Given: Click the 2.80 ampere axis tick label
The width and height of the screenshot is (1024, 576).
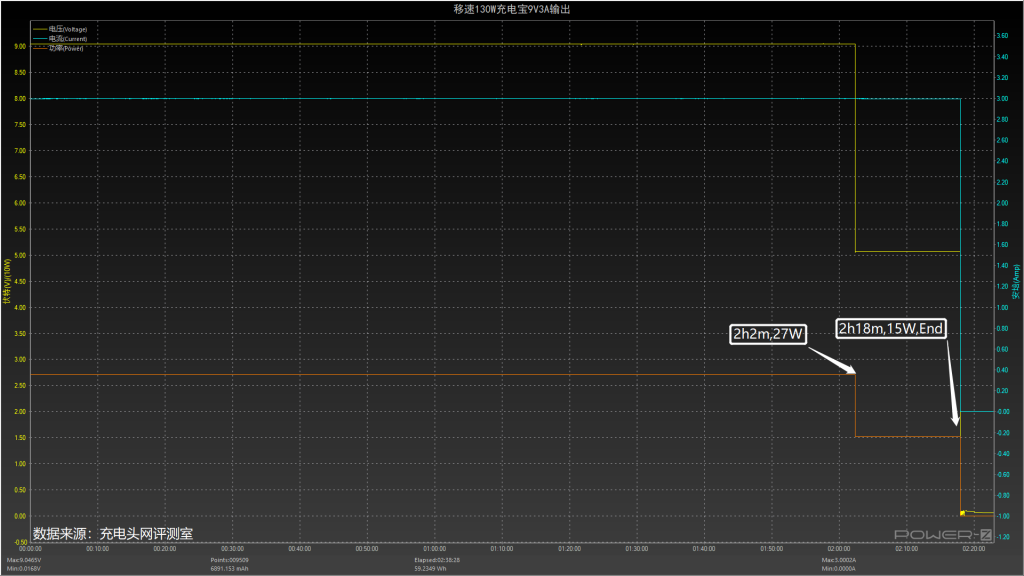Looking at the screenshot, I should click(x=1002, y=120).
